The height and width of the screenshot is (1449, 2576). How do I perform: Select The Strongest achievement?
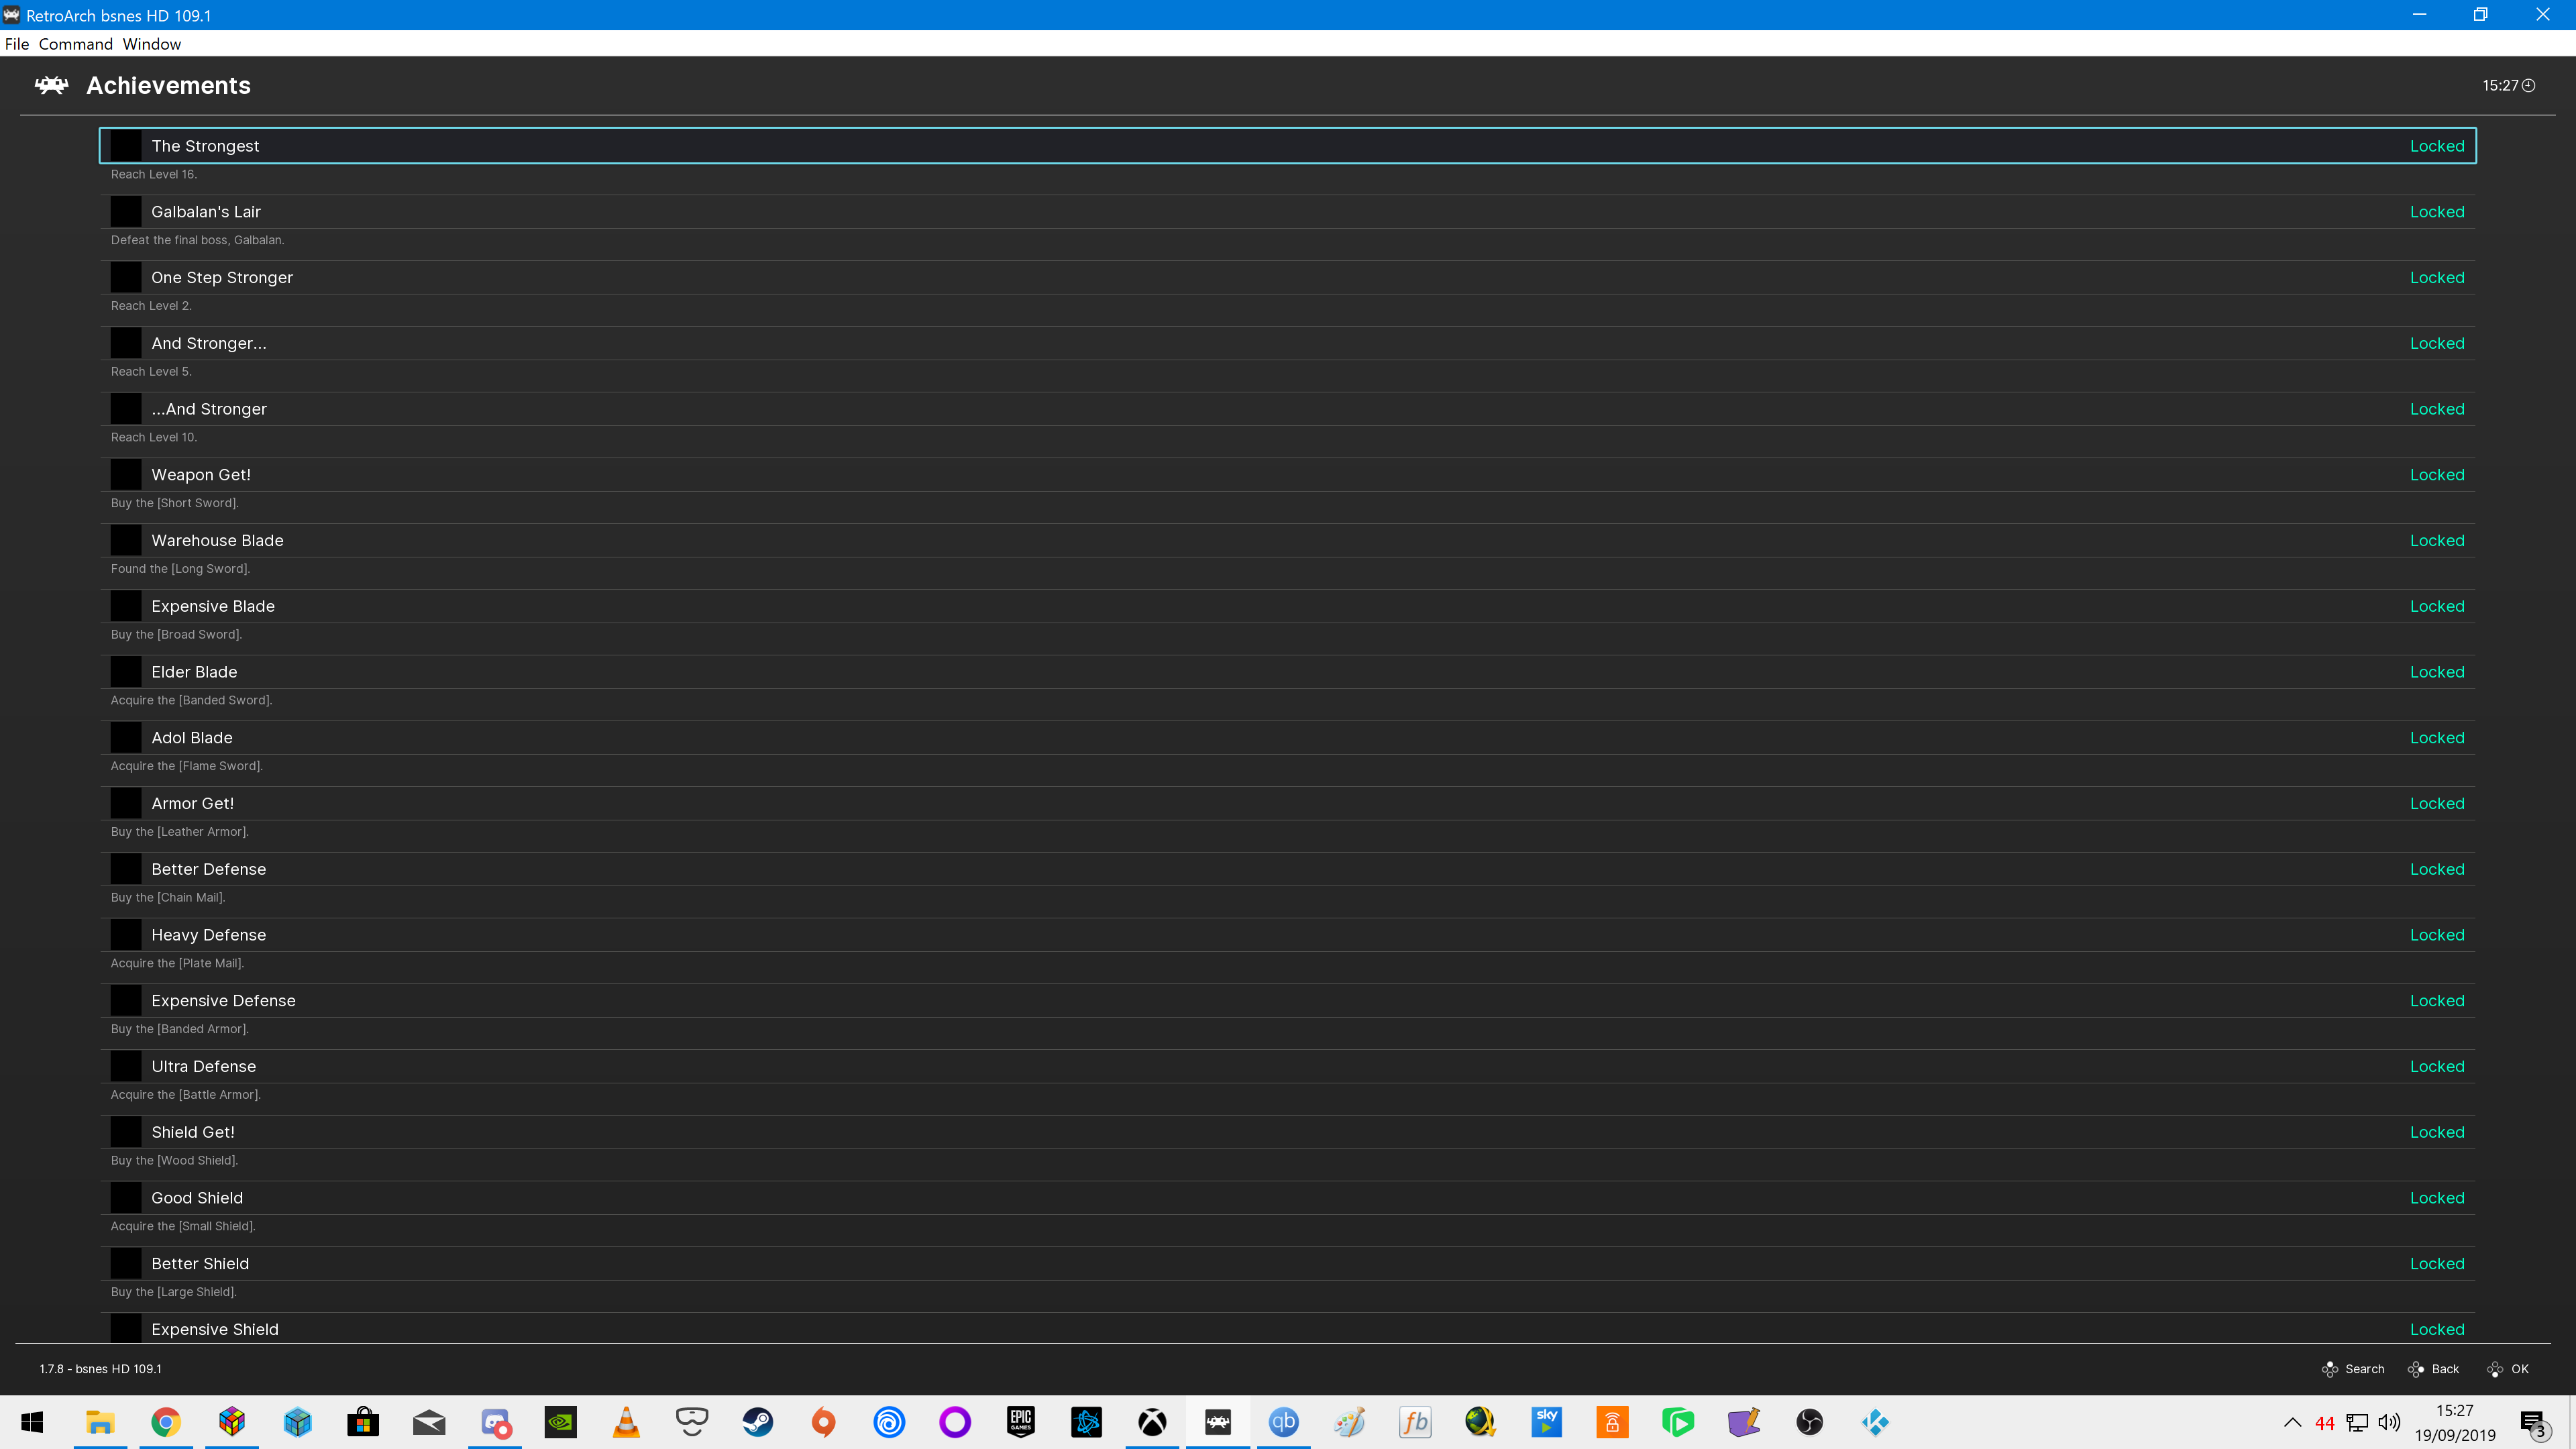pyautogui.click(x=1287, y=146)
